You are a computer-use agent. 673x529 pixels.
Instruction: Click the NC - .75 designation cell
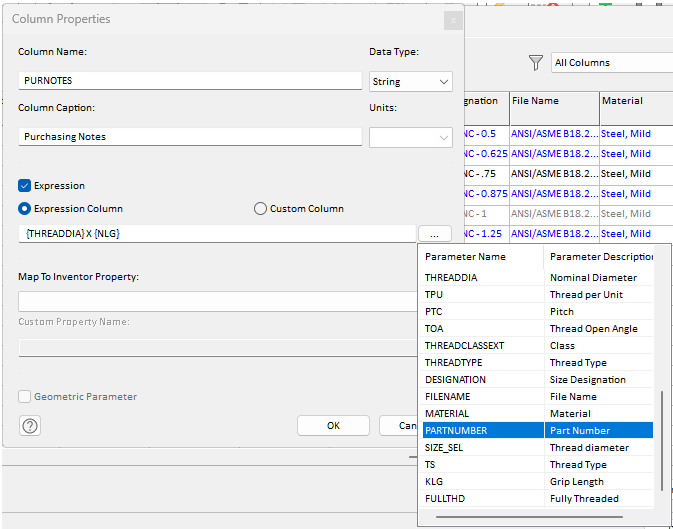(x=486, y=174)
